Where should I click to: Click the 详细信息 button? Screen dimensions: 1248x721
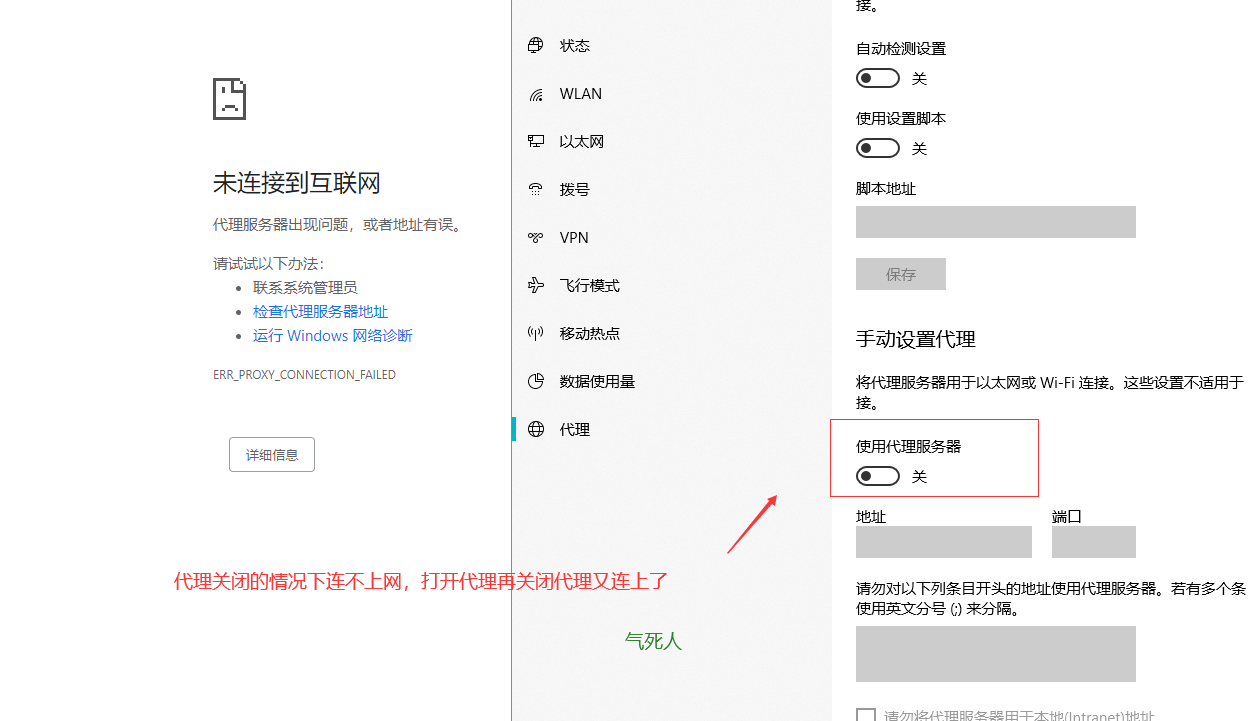pyautogui.click(x=272, y=454)
